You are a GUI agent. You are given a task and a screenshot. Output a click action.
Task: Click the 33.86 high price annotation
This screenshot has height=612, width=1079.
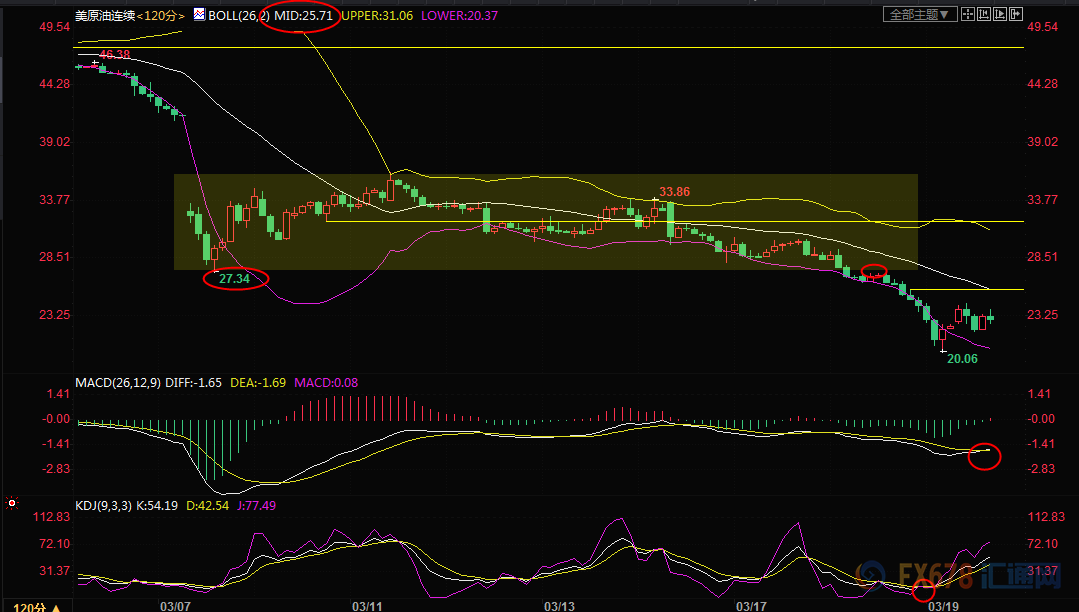[x=674, y=192]
